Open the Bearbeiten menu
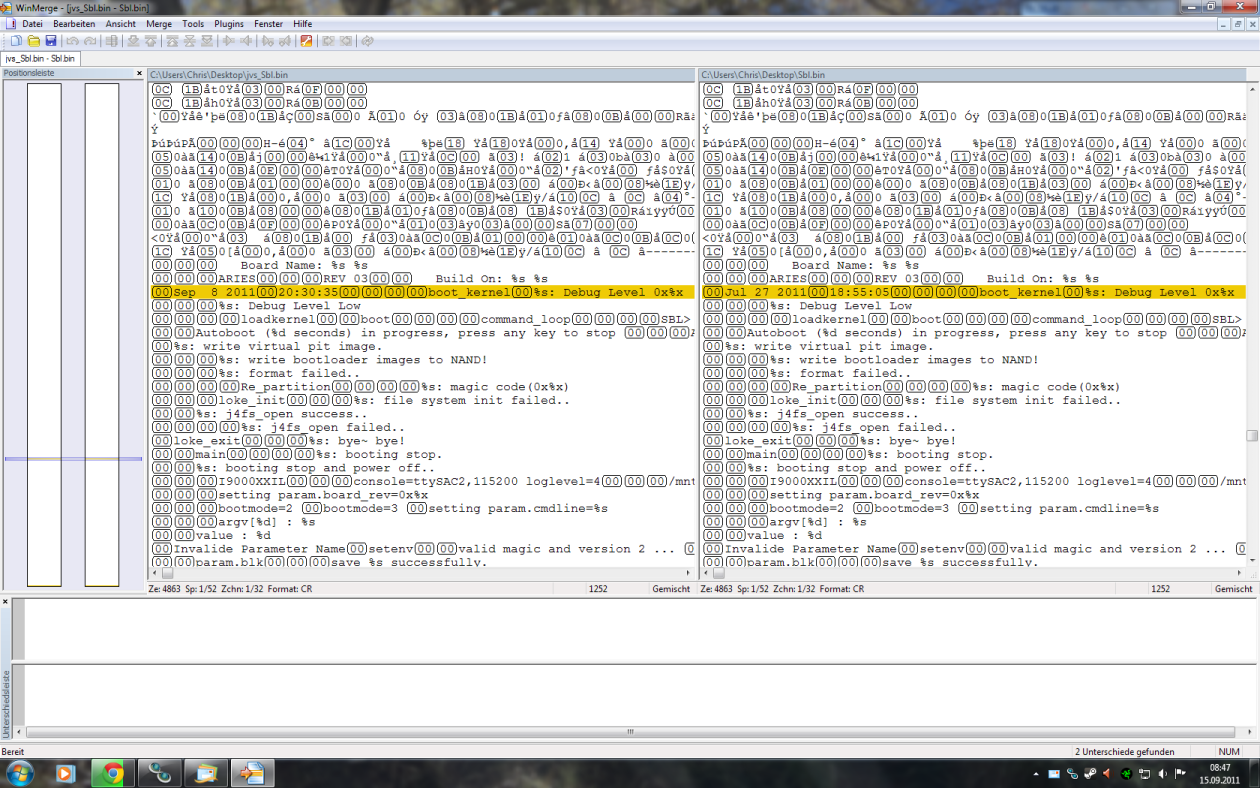Viewport: 1260px width, 788px height. click(74, 23)
